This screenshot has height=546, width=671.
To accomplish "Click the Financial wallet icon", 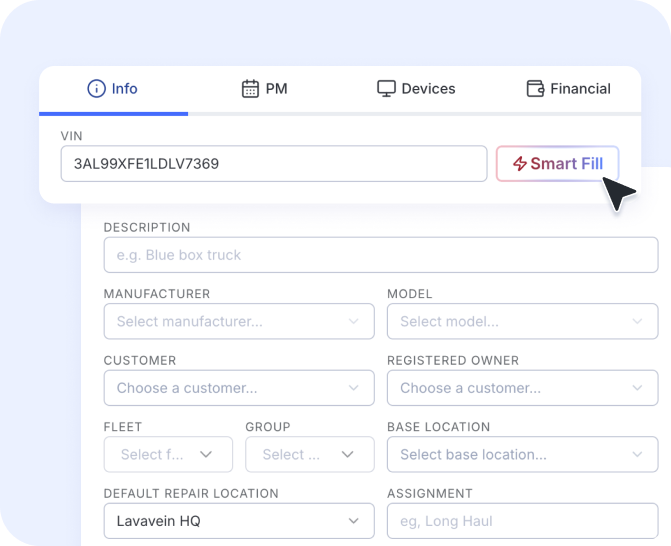I will click(535, 89).
